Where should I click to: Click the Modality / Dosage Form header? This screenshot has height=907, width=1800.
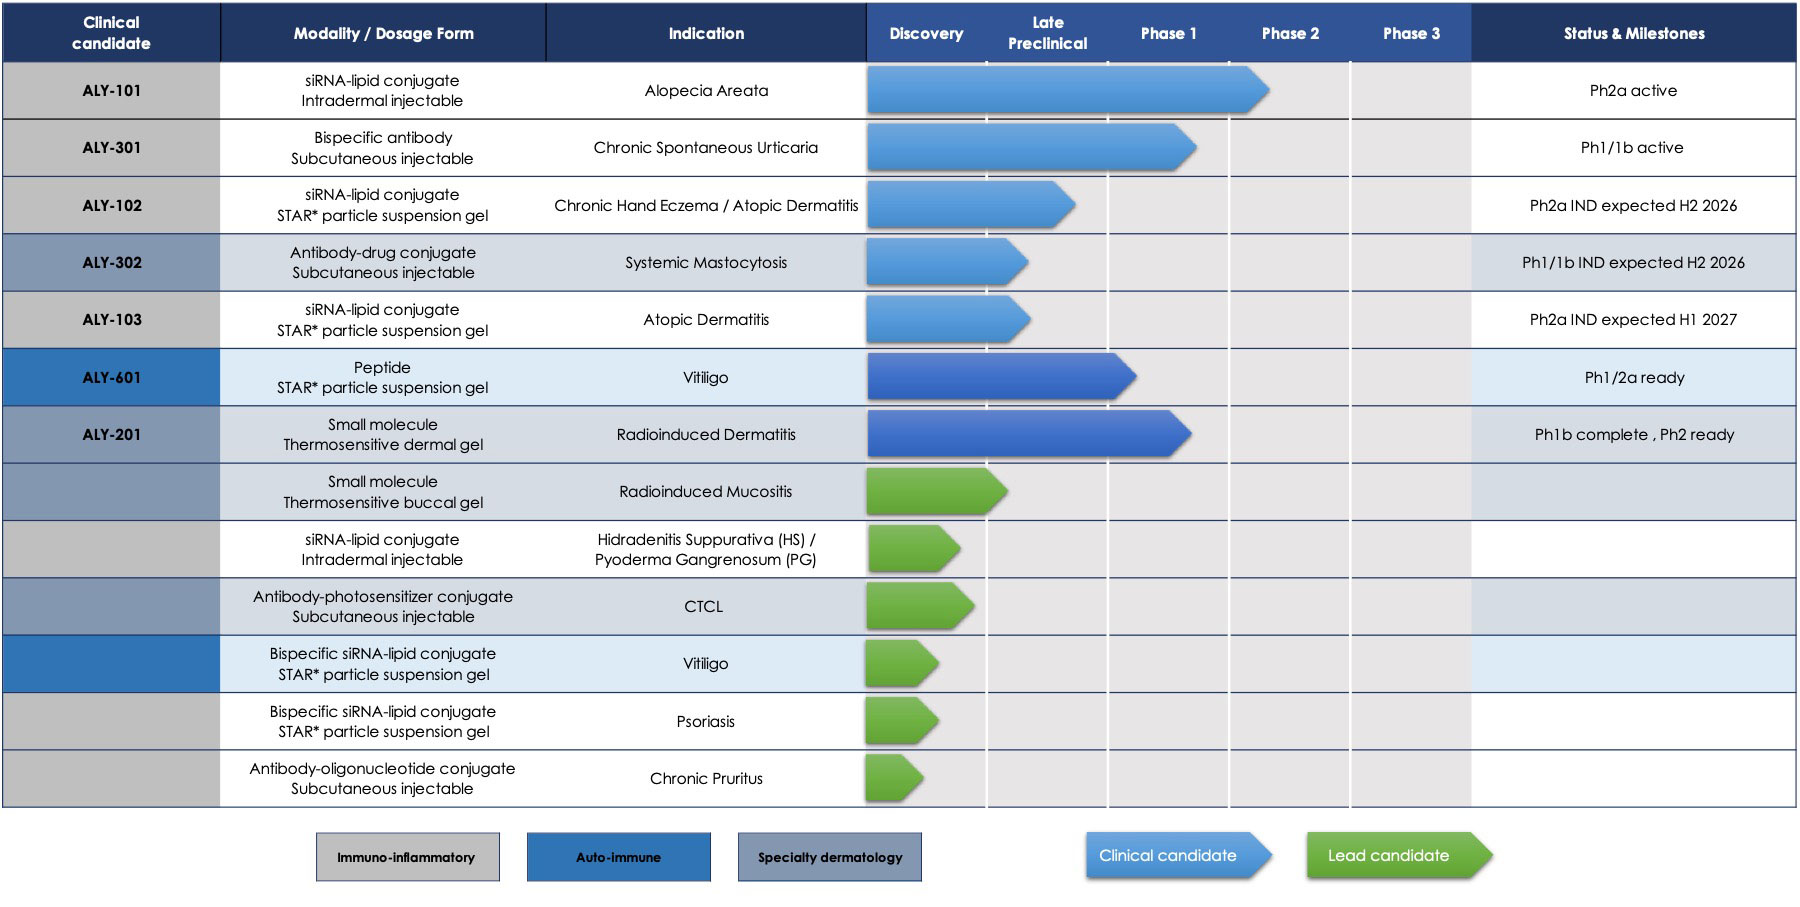tap(383, 33)
